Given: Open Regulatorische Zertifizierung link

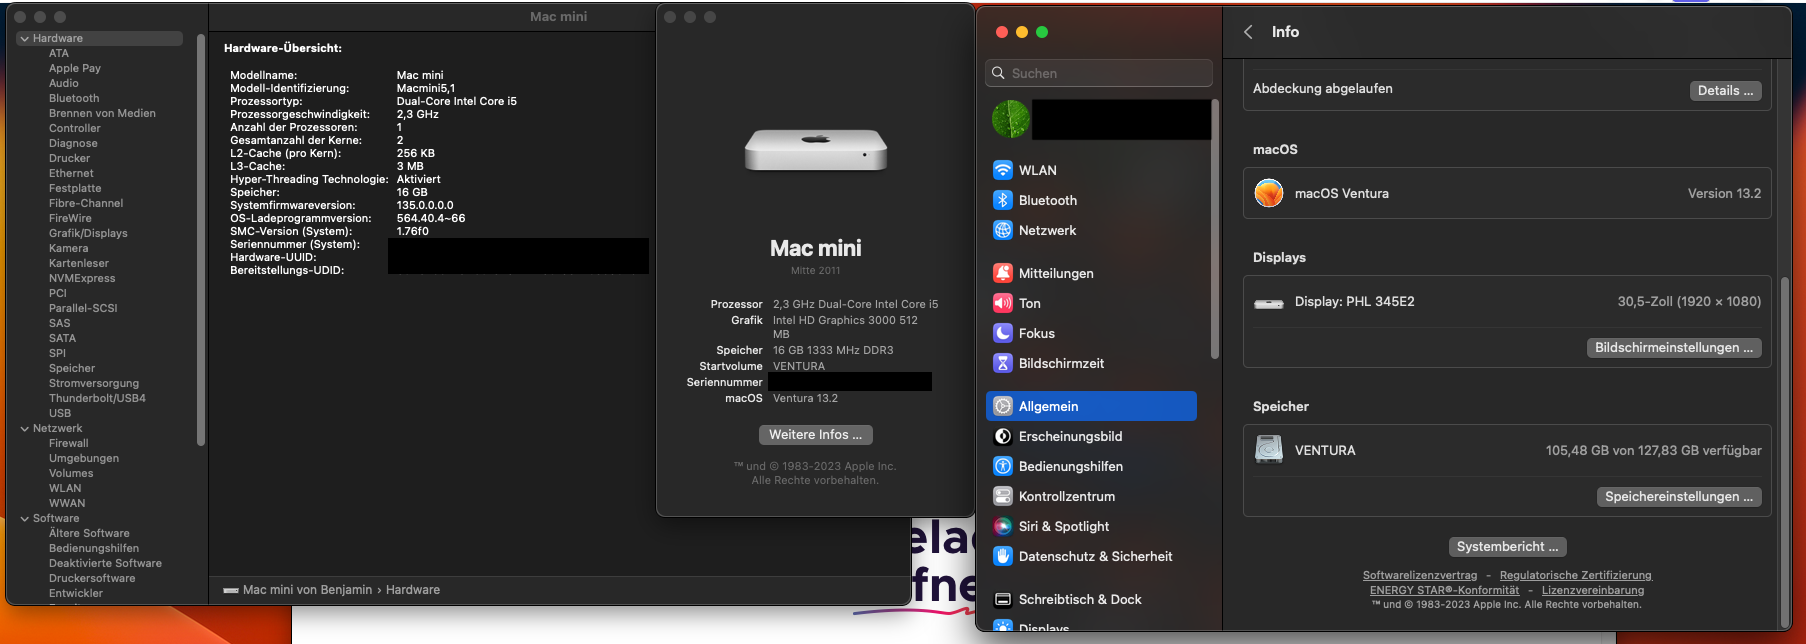Looking at the screenshot, I should click(x=1575, y=575).
